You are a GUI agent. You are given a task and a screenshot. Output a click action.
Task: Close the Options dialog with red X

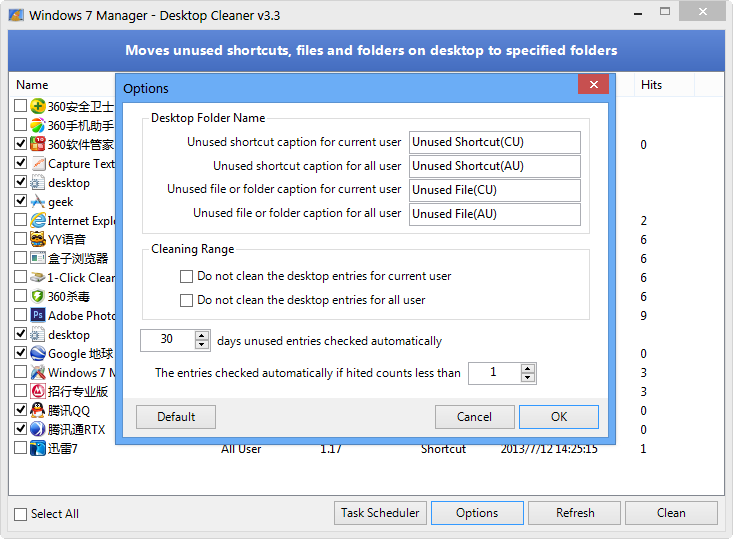[x=593, y=85]
